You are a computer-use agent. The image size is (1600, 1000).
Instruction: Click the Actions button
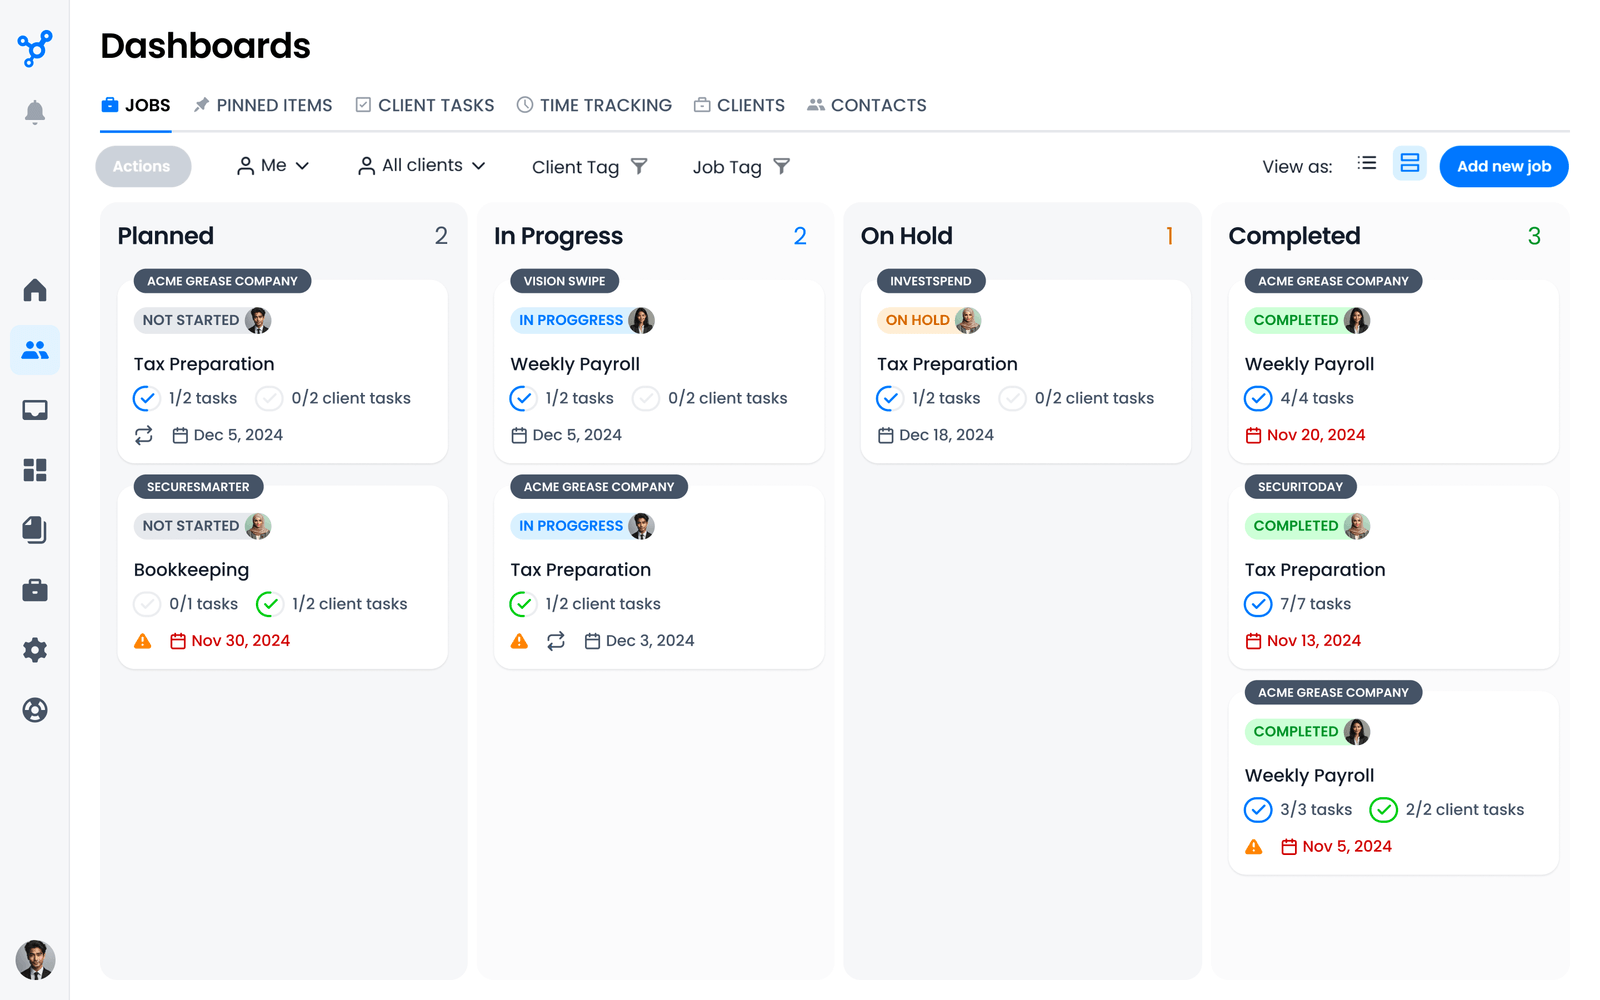[143, 166]
